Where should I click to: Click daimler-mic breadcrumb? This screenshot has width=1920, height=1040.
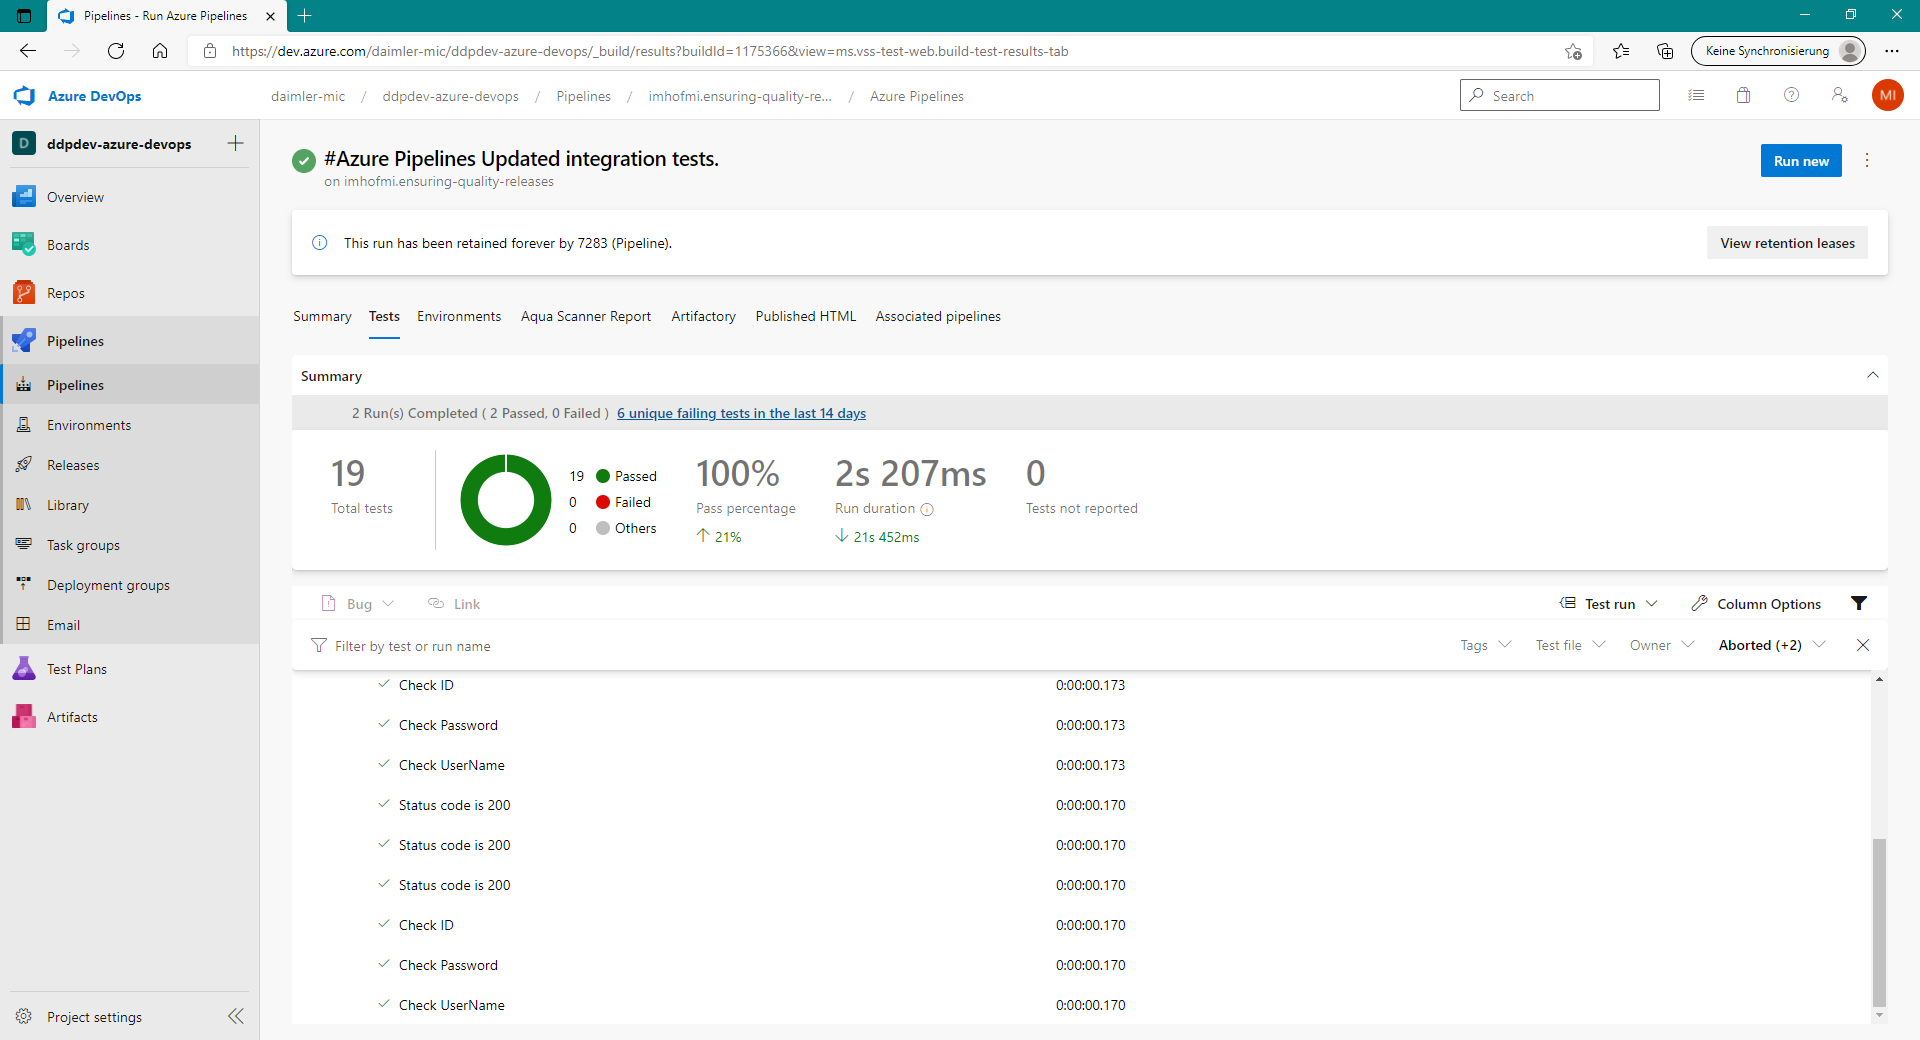tap(308, 96)
